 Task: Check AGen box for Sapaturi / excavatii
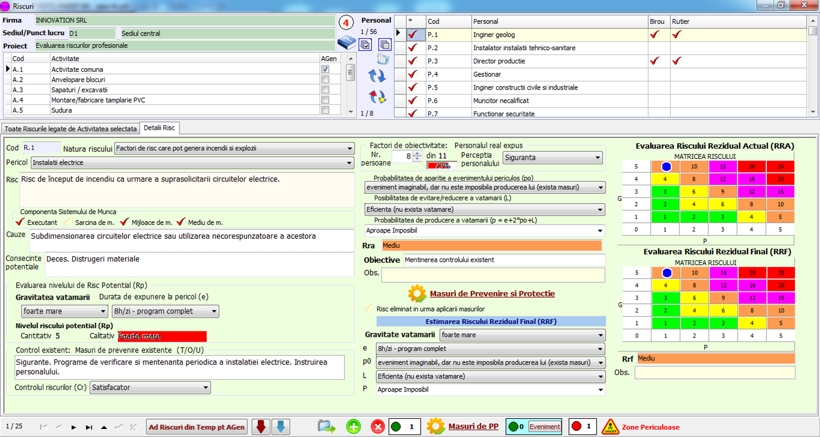click(325, 89)
